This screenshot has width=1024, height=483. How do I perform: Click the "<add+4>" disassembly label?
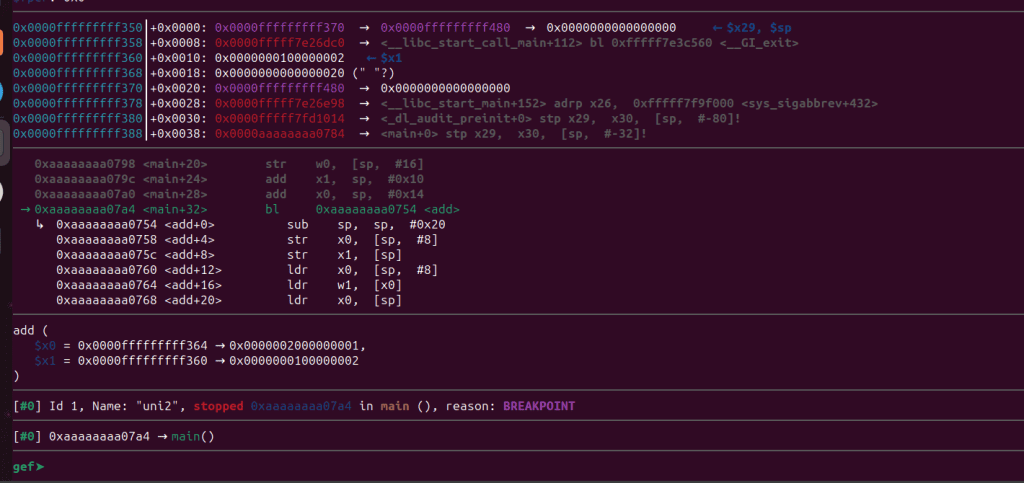coord(189,240)
